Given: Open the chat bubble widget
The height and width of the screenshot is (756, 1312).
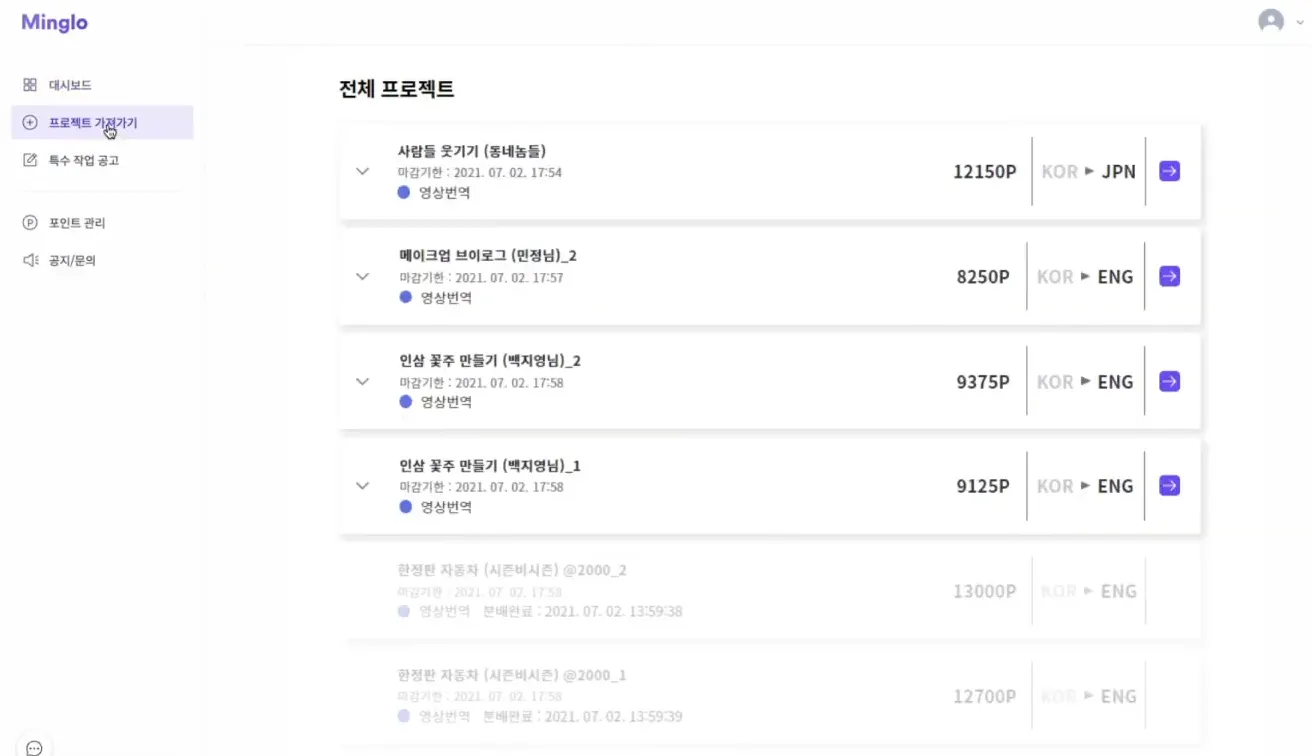Looking at the screenshot, I should click(x=34, y=747).
